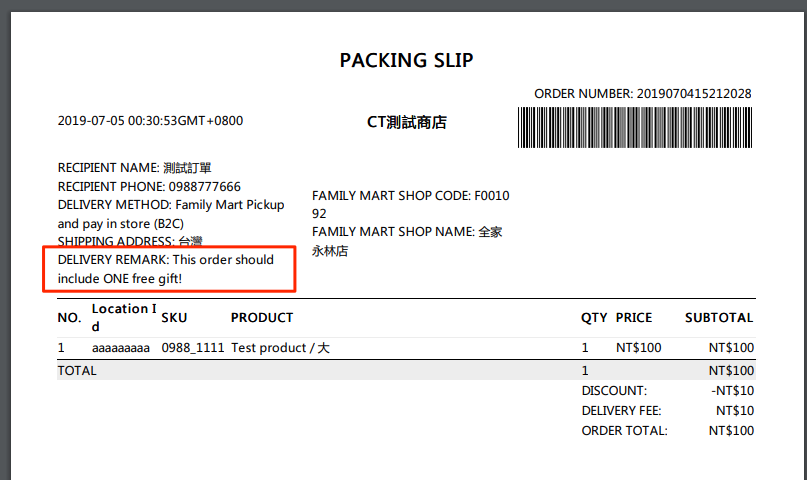Image resolution: width=807 pixels, height=480 pixels.
Task: Click the ORDER TOTAL NT$100 value
Action: (731, 431)
